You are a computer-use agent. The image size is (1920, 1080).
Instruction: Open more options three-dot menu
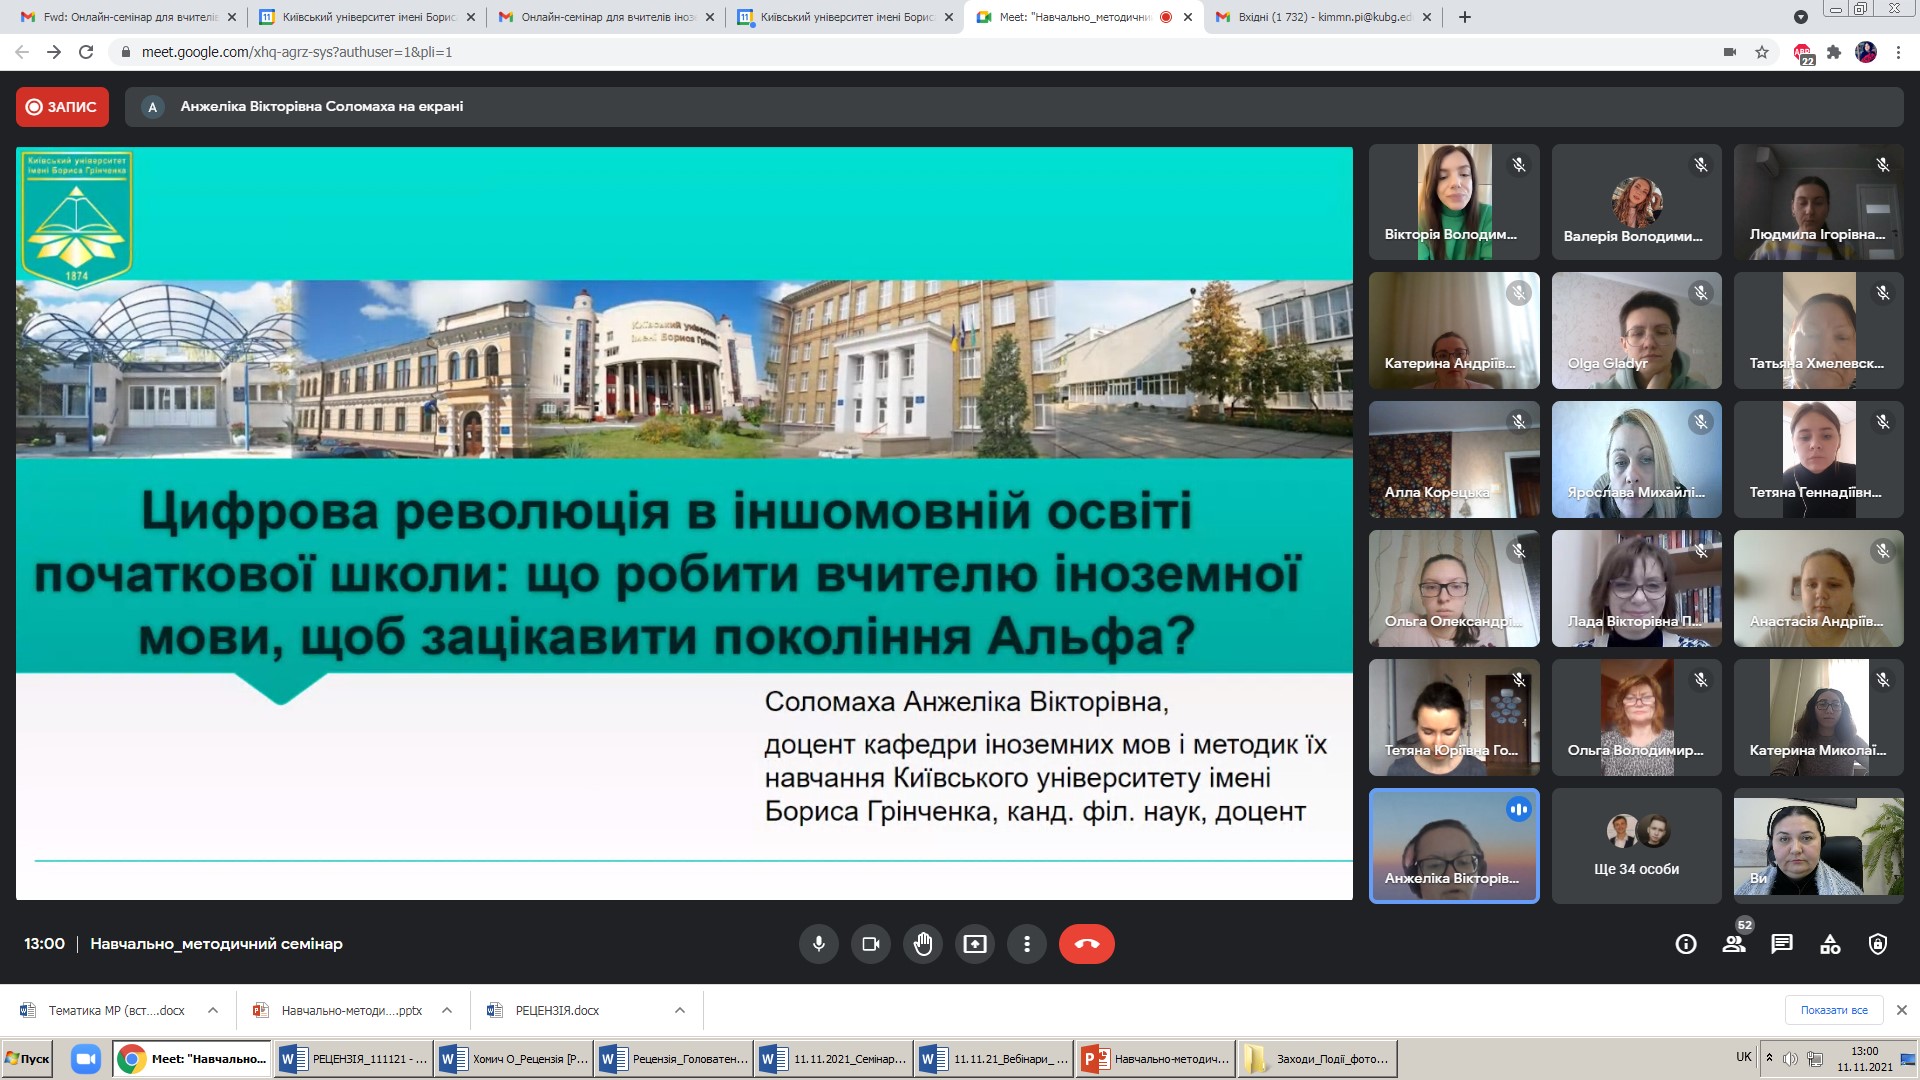pyautogui.click(x=1027, y=944)
